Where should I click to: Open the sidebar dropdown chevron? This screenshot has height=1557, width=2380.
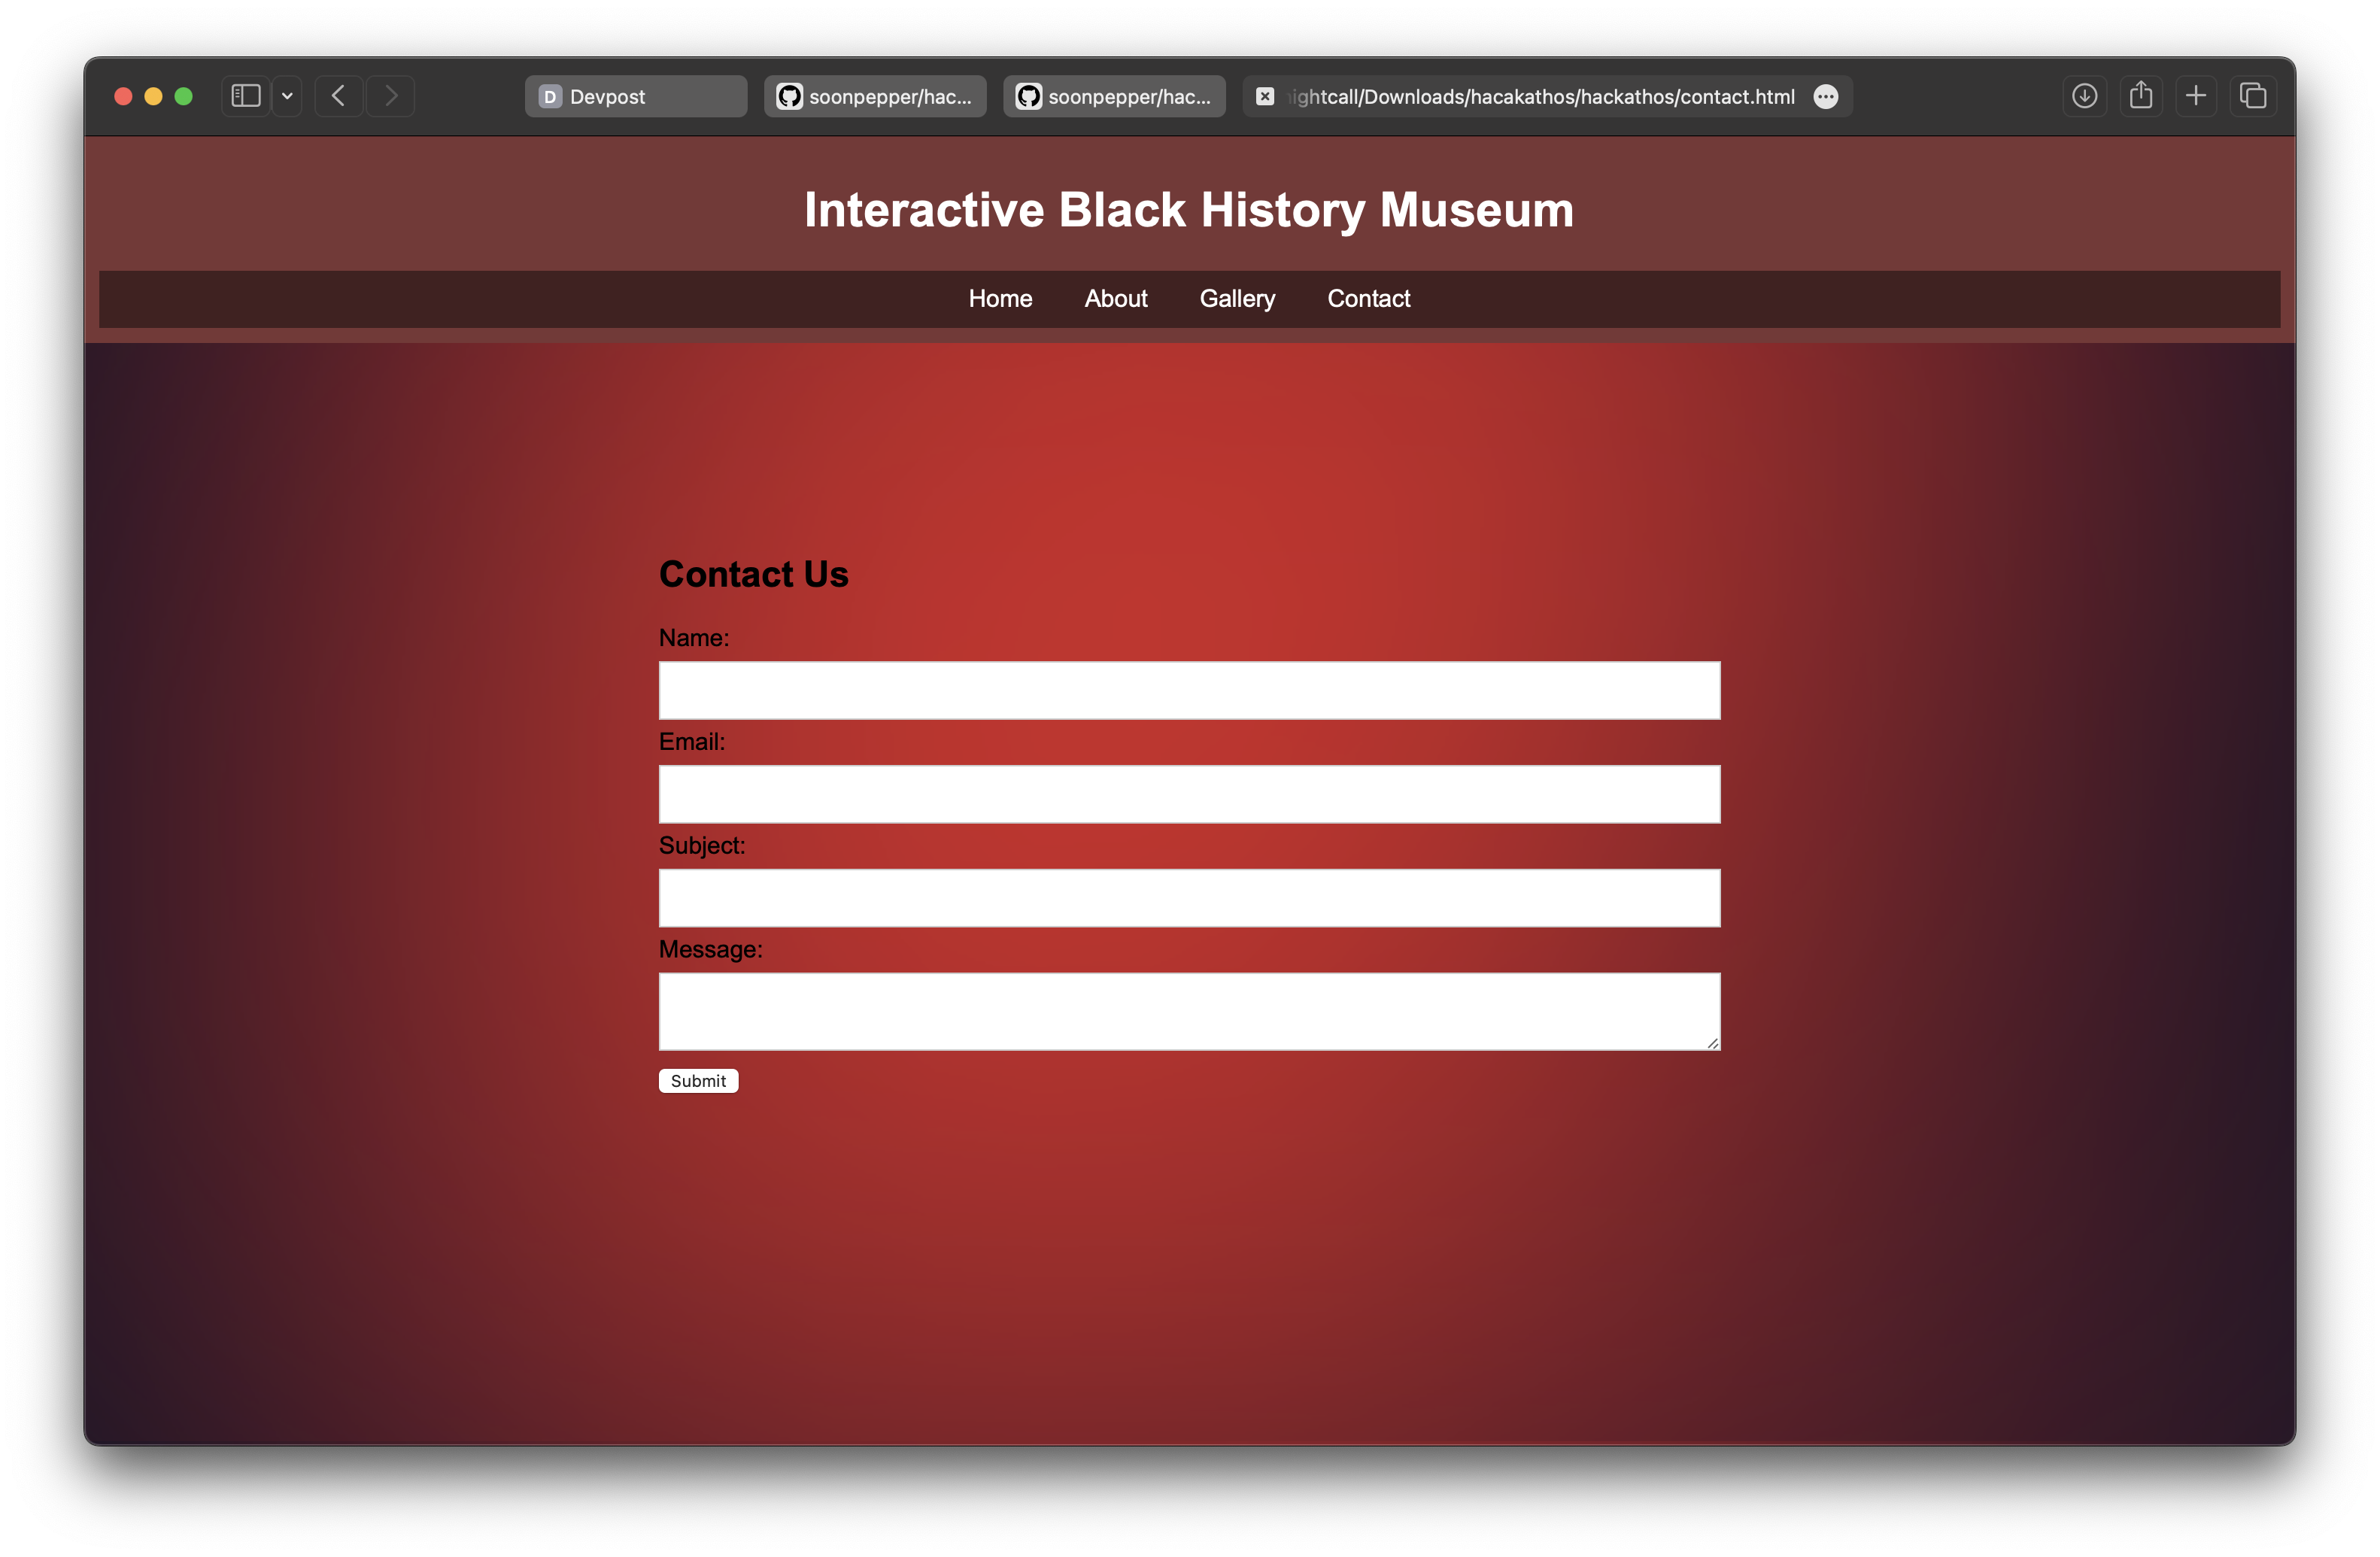(287, 96)
